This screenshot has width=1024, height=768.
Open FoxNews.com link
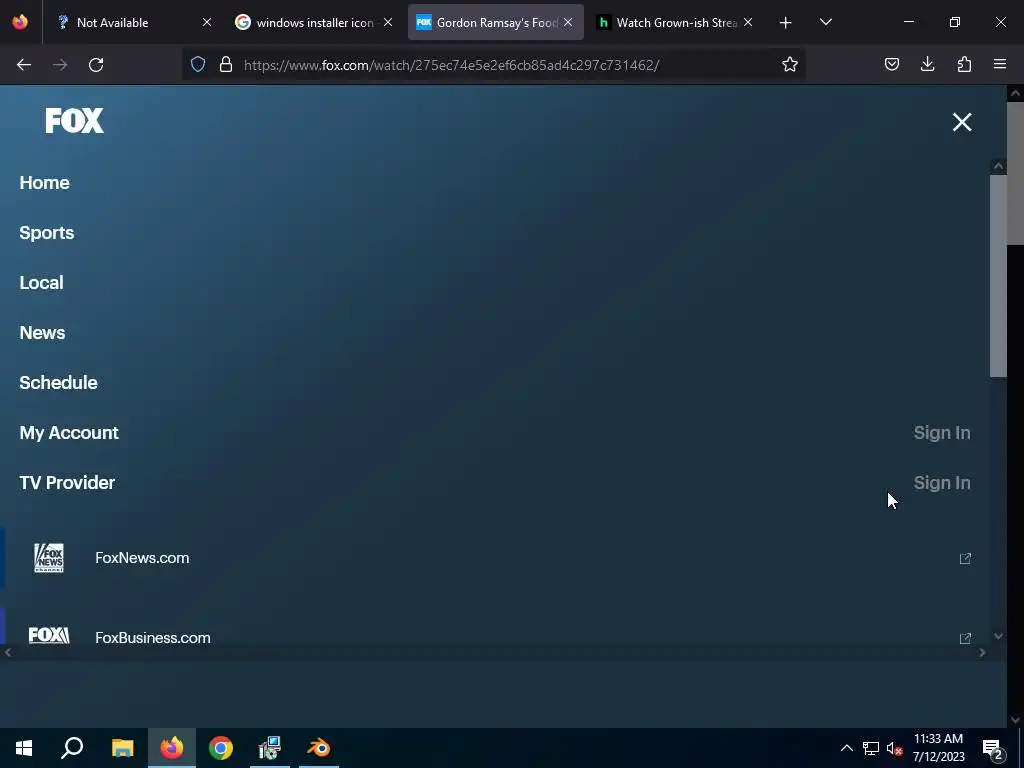[x=142, y=558]
